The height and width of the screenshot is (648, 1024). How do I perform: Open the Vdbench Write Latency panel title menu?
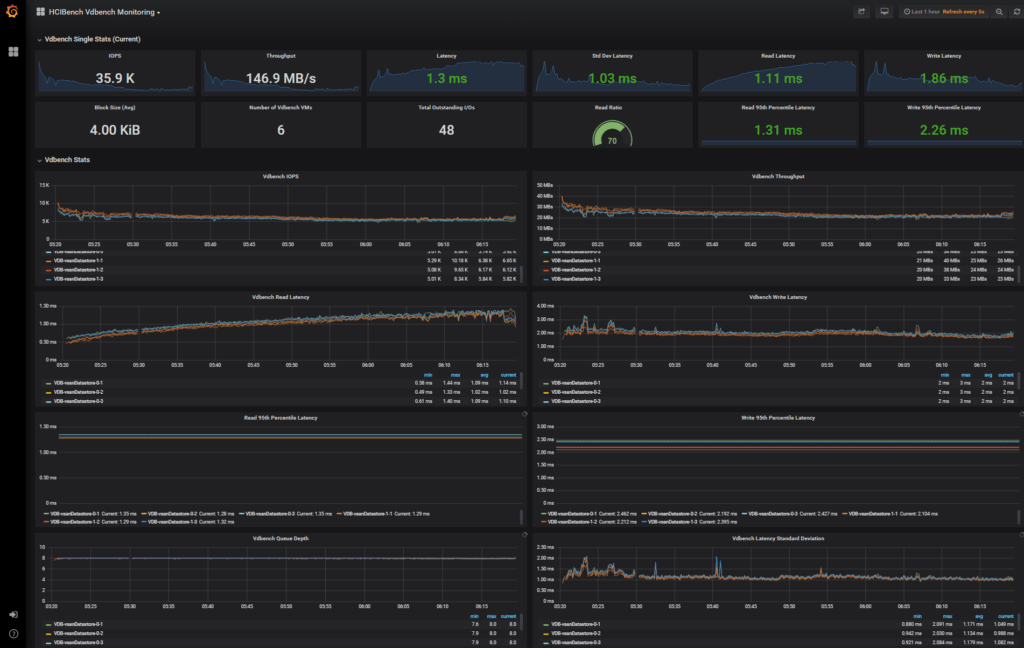(x=775, y=297)
